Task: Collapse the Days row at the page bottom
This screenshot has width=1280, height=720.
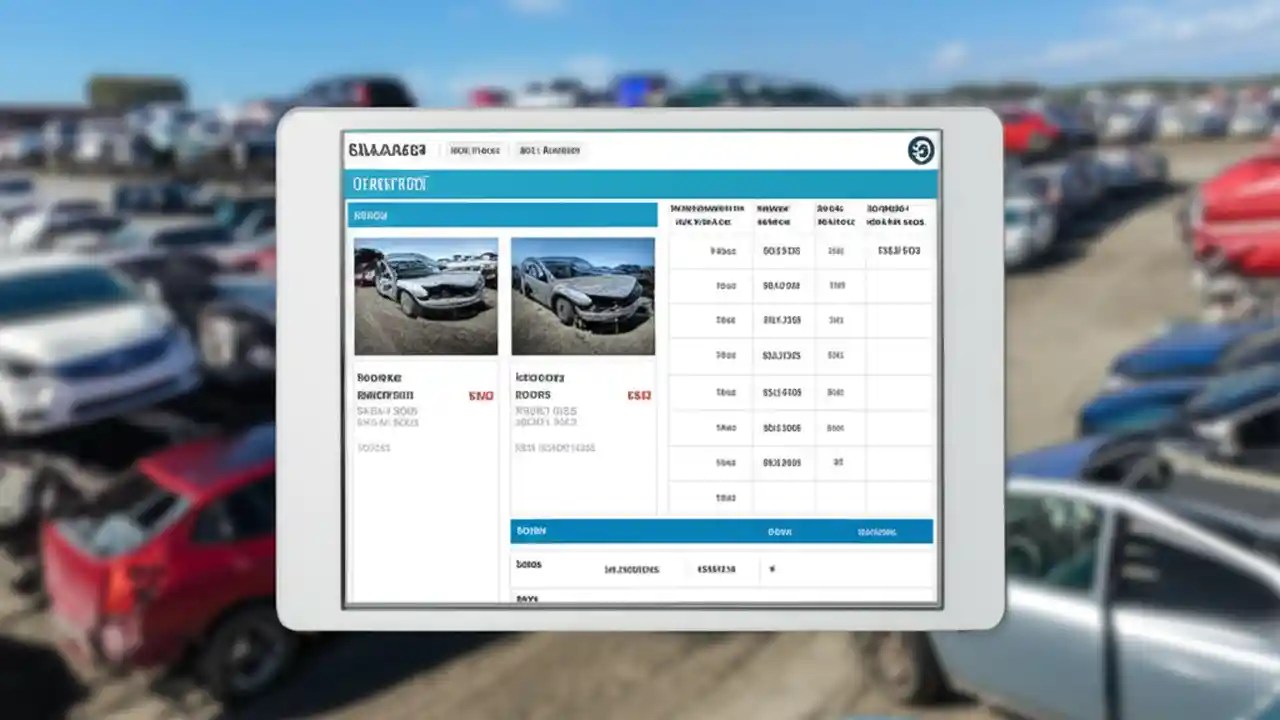Action: click(x=530, y=598)
